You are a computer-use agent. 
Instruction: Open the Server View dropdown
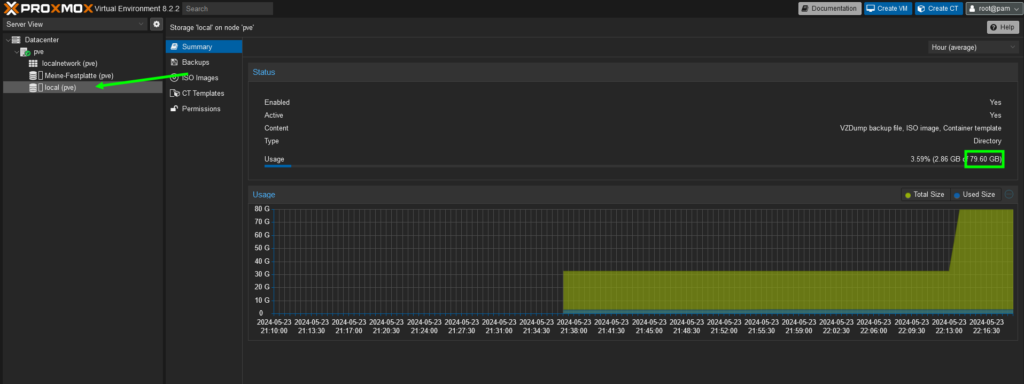click(x=75, y=24)
